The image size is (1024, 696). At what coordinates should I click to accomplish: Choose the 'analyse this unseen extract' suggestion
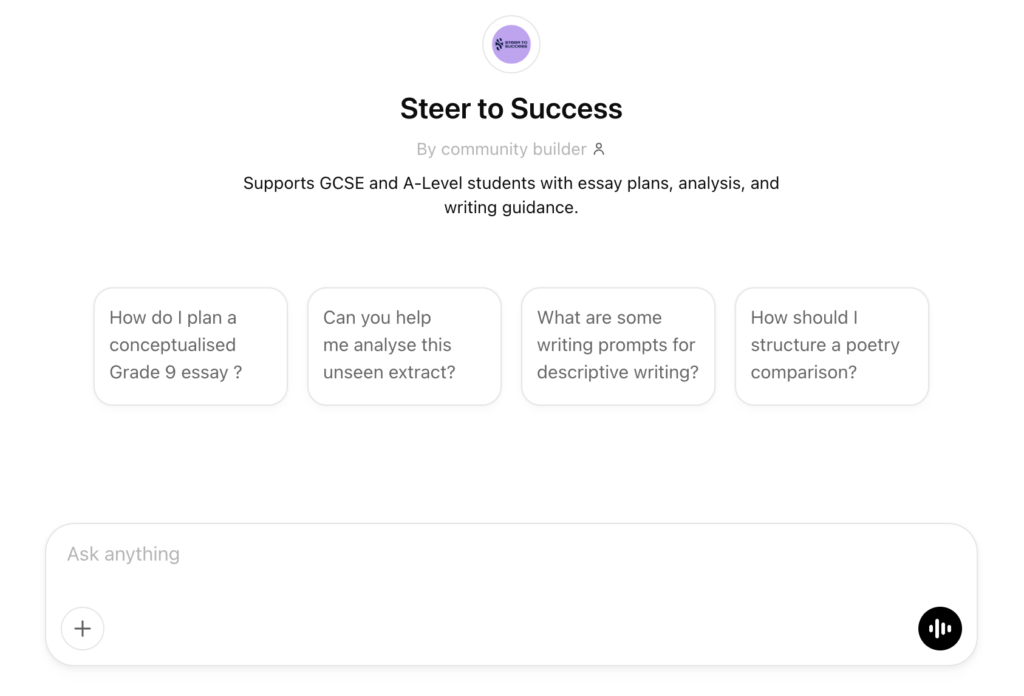coord(404,346)
